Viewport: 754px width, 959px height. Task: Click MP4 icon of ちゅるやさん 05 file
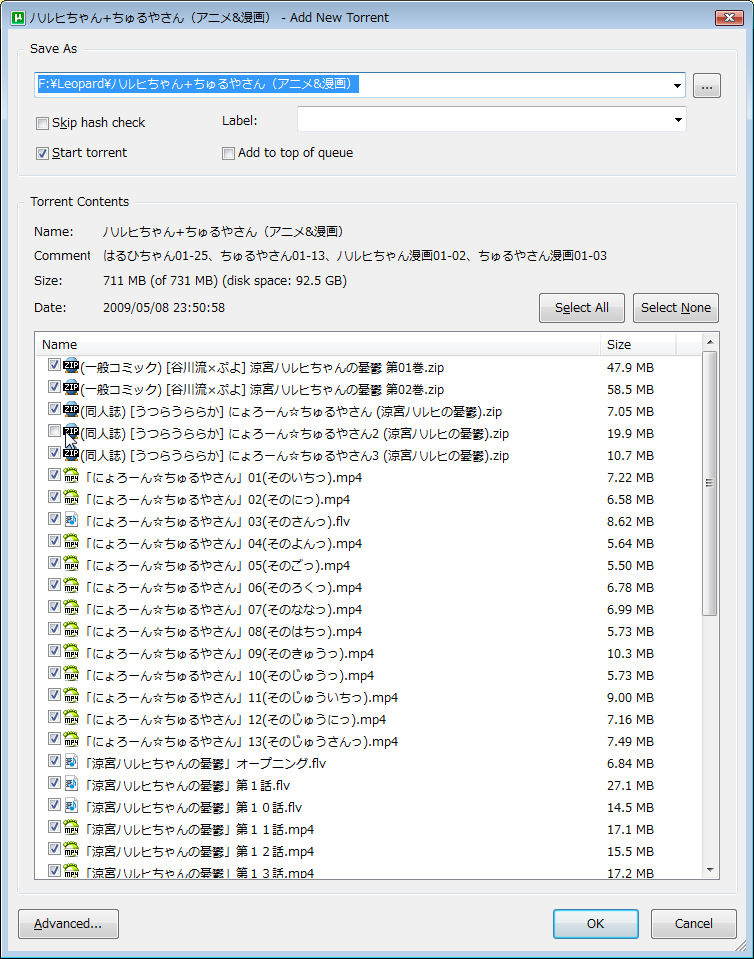point(71,565)
